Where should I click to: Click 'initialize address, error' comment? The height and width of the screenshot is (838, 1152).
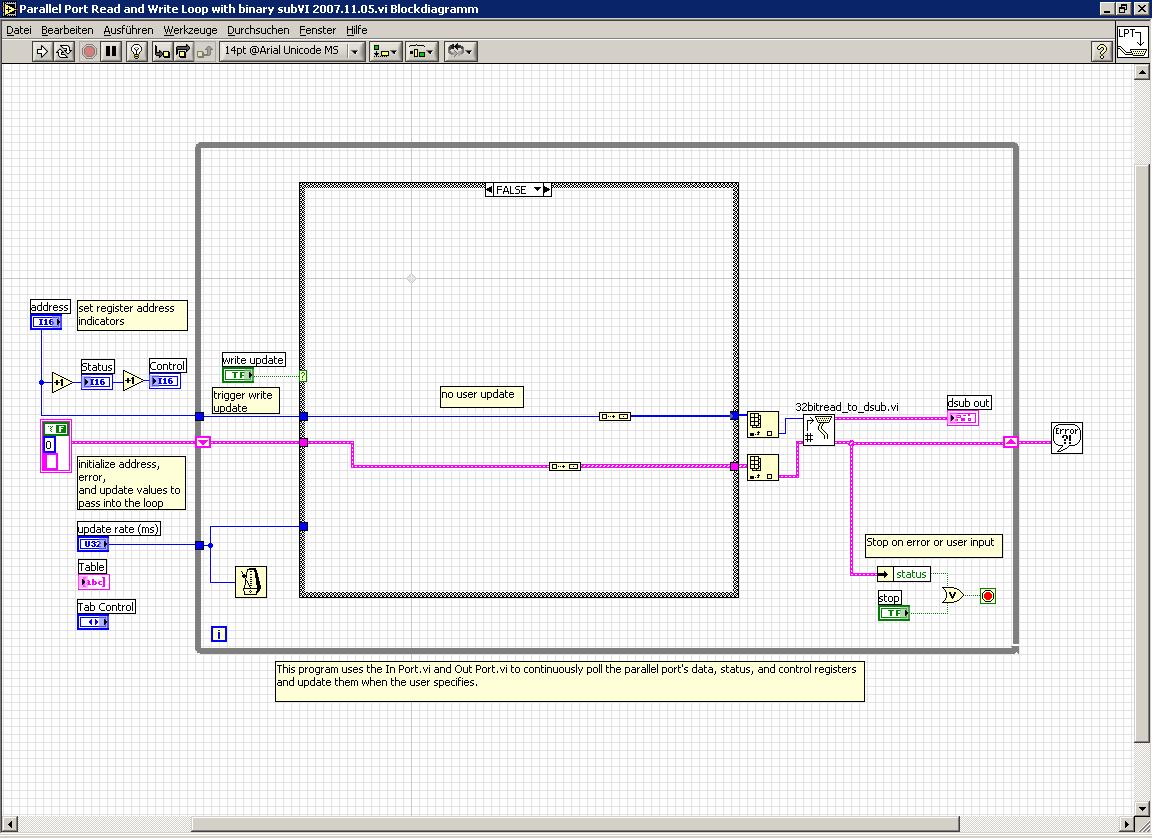click(x=132, y=483)
